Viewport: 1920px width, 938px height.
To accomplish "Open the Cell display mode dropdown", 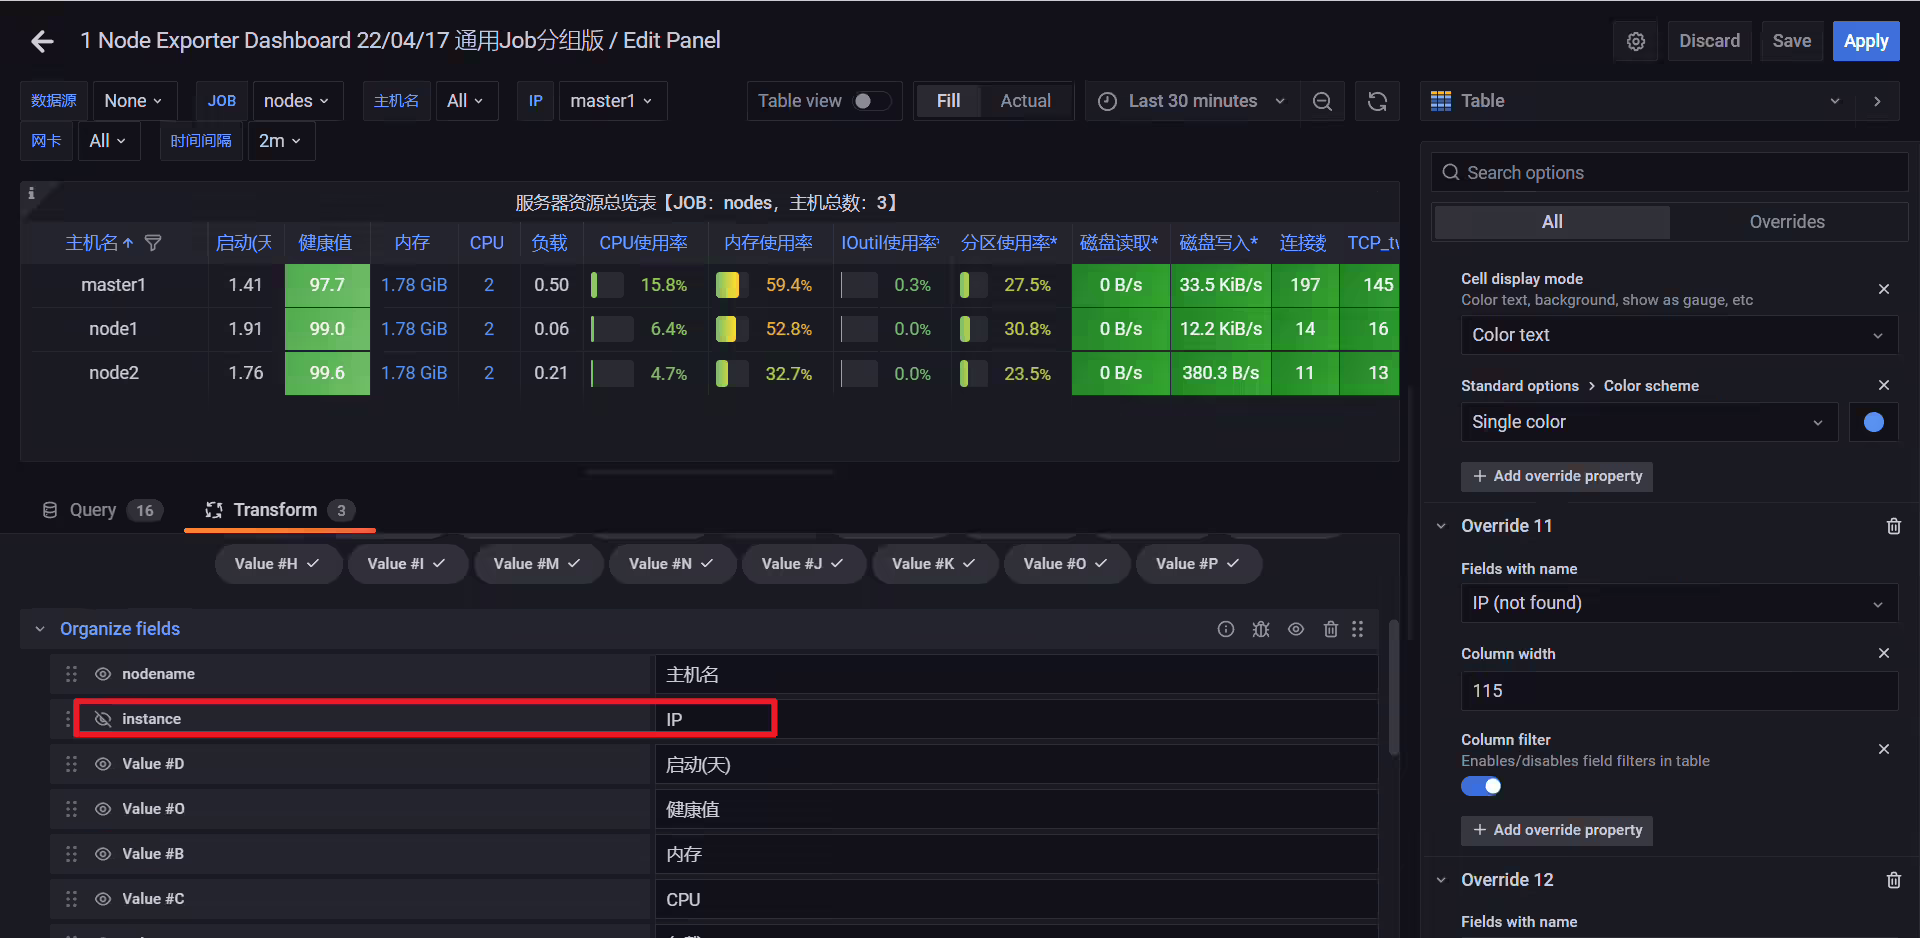I will coord(1679,335).
